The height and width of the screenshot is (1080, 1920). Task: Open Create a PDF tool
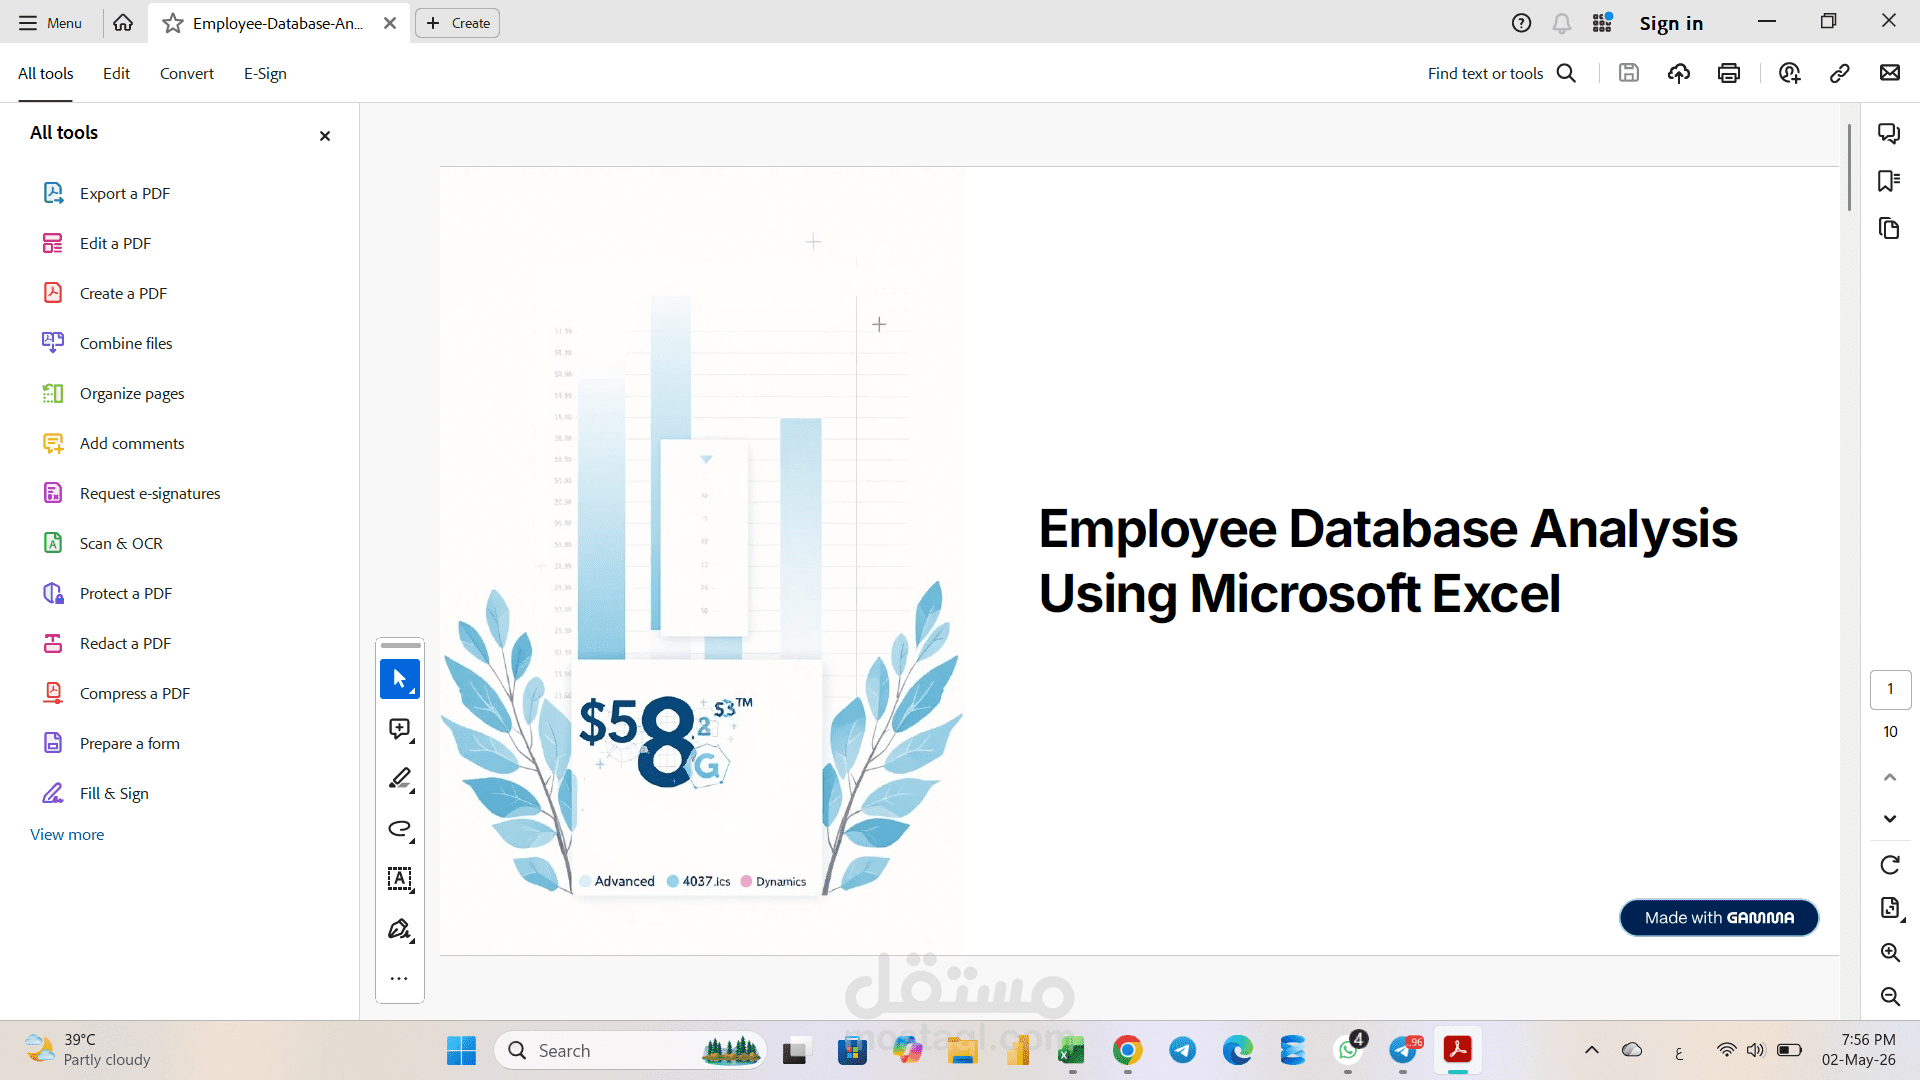pos(105,293)
